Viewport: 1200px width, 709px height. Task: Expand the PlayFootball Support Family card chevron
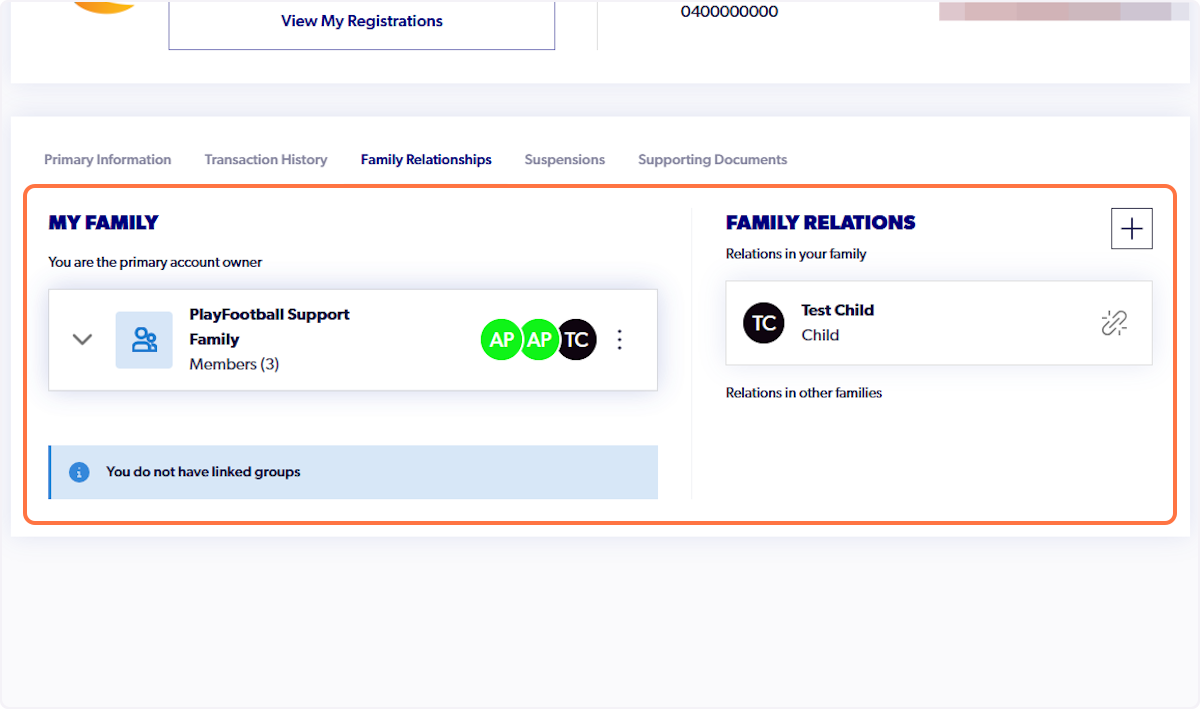82,339
